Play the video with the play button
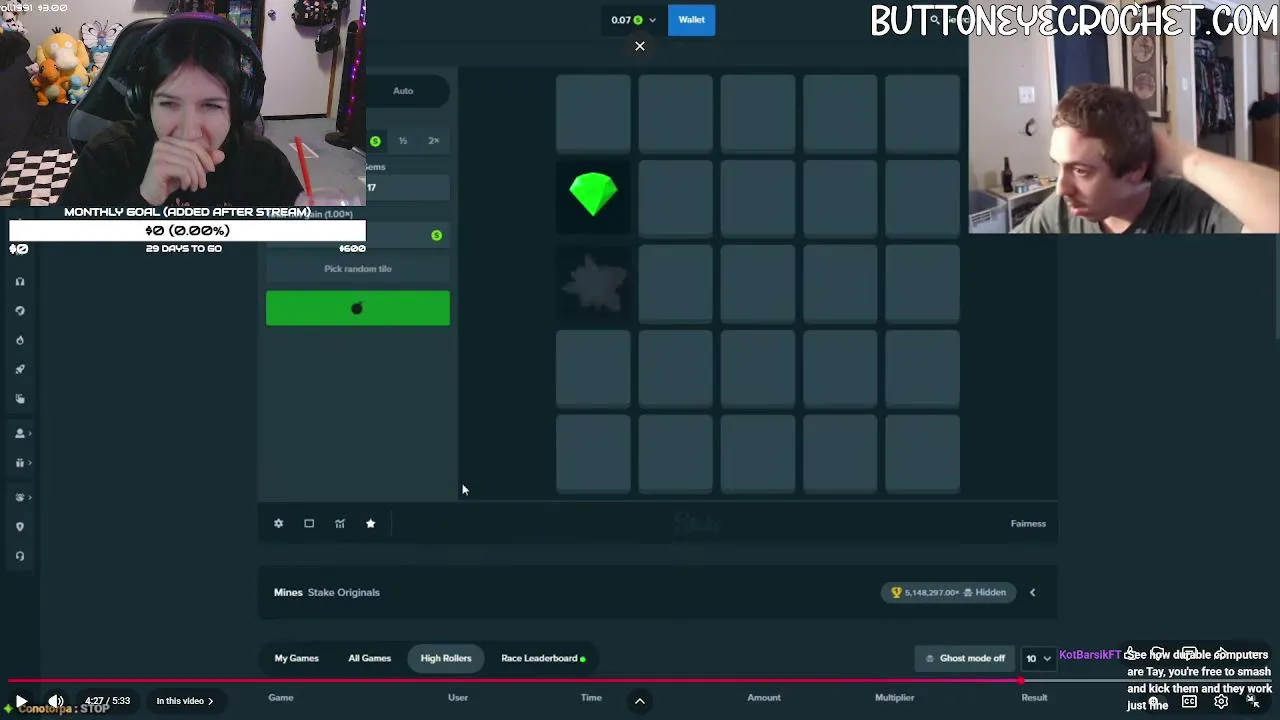This screenshot has height=720, width=1280. (x=21, y=702)
